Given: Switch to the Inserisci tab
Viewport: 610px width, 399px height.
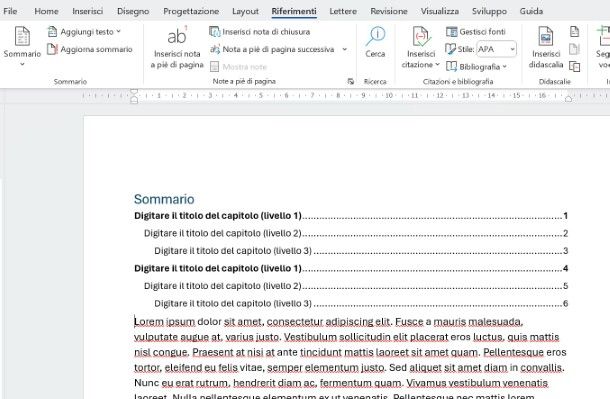Looking at the screenshot, I should (88, 11).
